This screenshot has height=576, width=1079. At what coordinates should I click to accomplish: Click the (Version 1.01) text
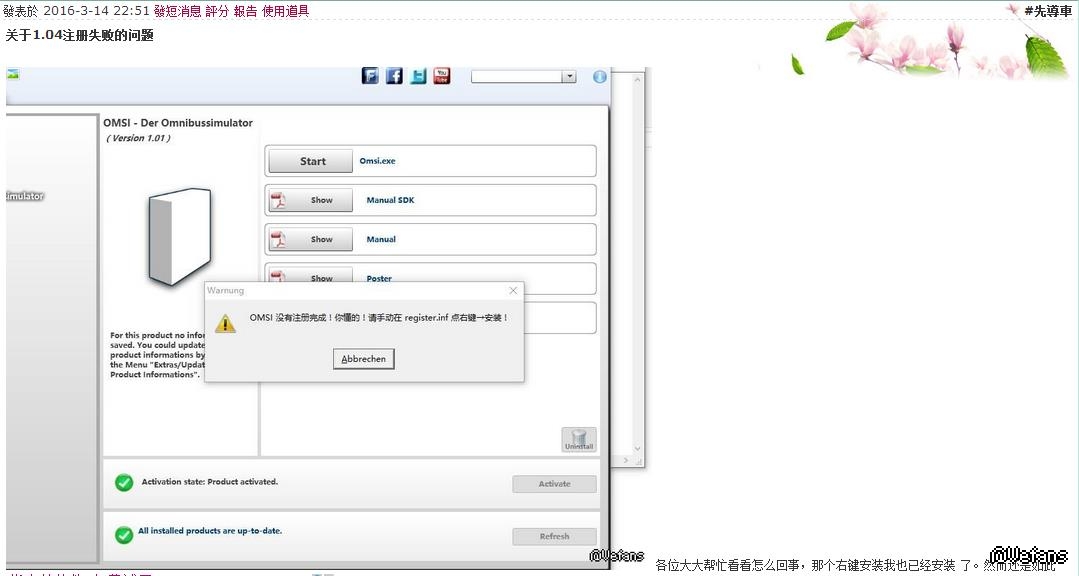pos(138,138)
